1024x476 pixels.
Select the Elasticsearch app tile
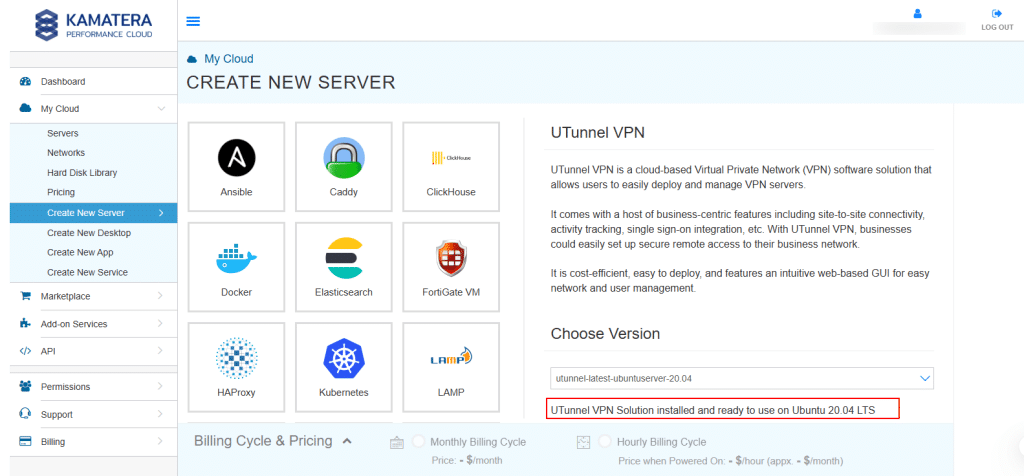(x=344, y=266)
